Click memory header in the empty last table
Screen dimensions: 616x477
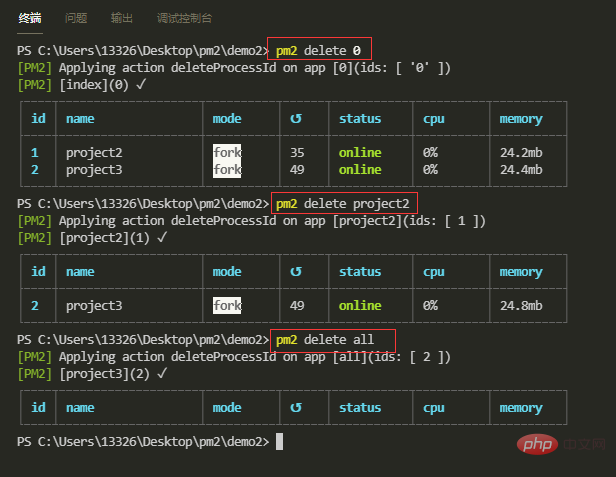(x=521, y=408)
